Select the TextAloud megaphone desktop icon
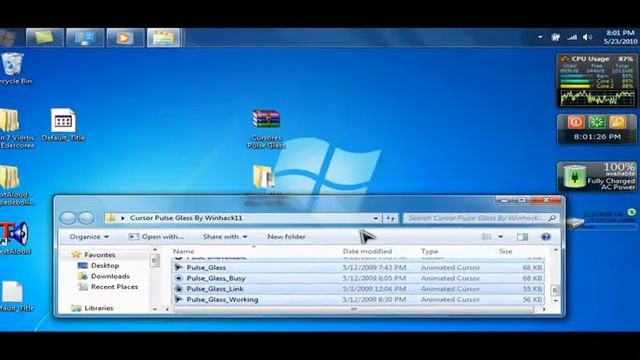The width and height of the screenshot is (640, 360). 15,238
